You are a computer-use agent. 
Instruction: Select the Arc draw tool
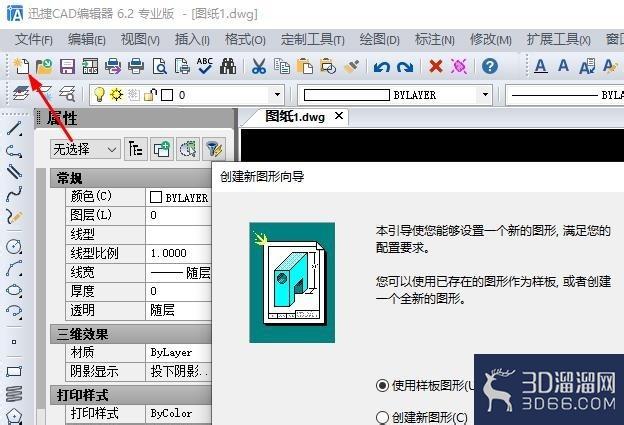pos(14,268)
